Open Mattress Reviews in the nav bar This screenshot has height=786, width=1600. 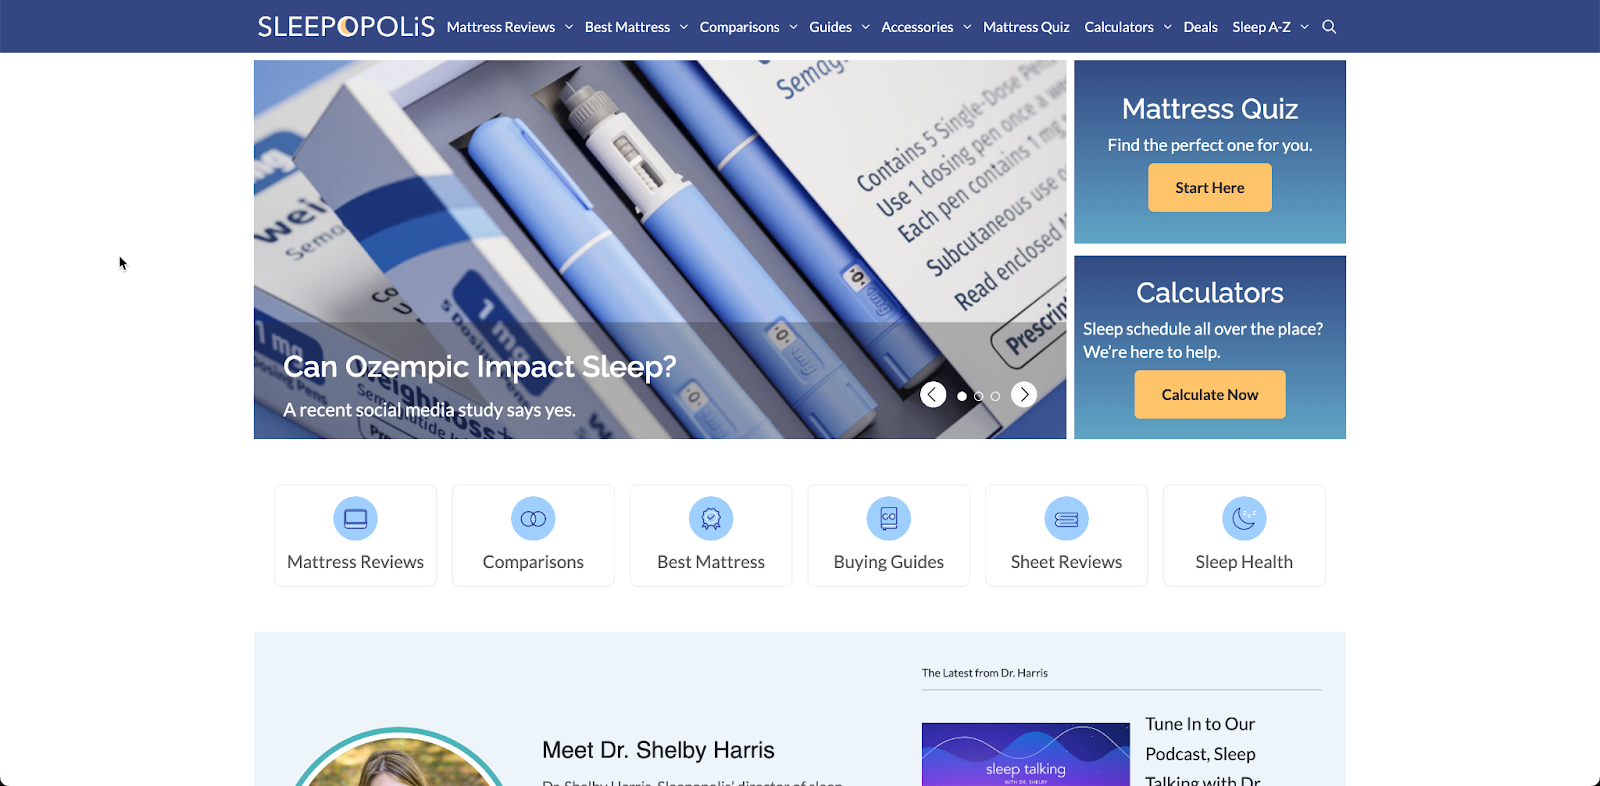(501, 27)
